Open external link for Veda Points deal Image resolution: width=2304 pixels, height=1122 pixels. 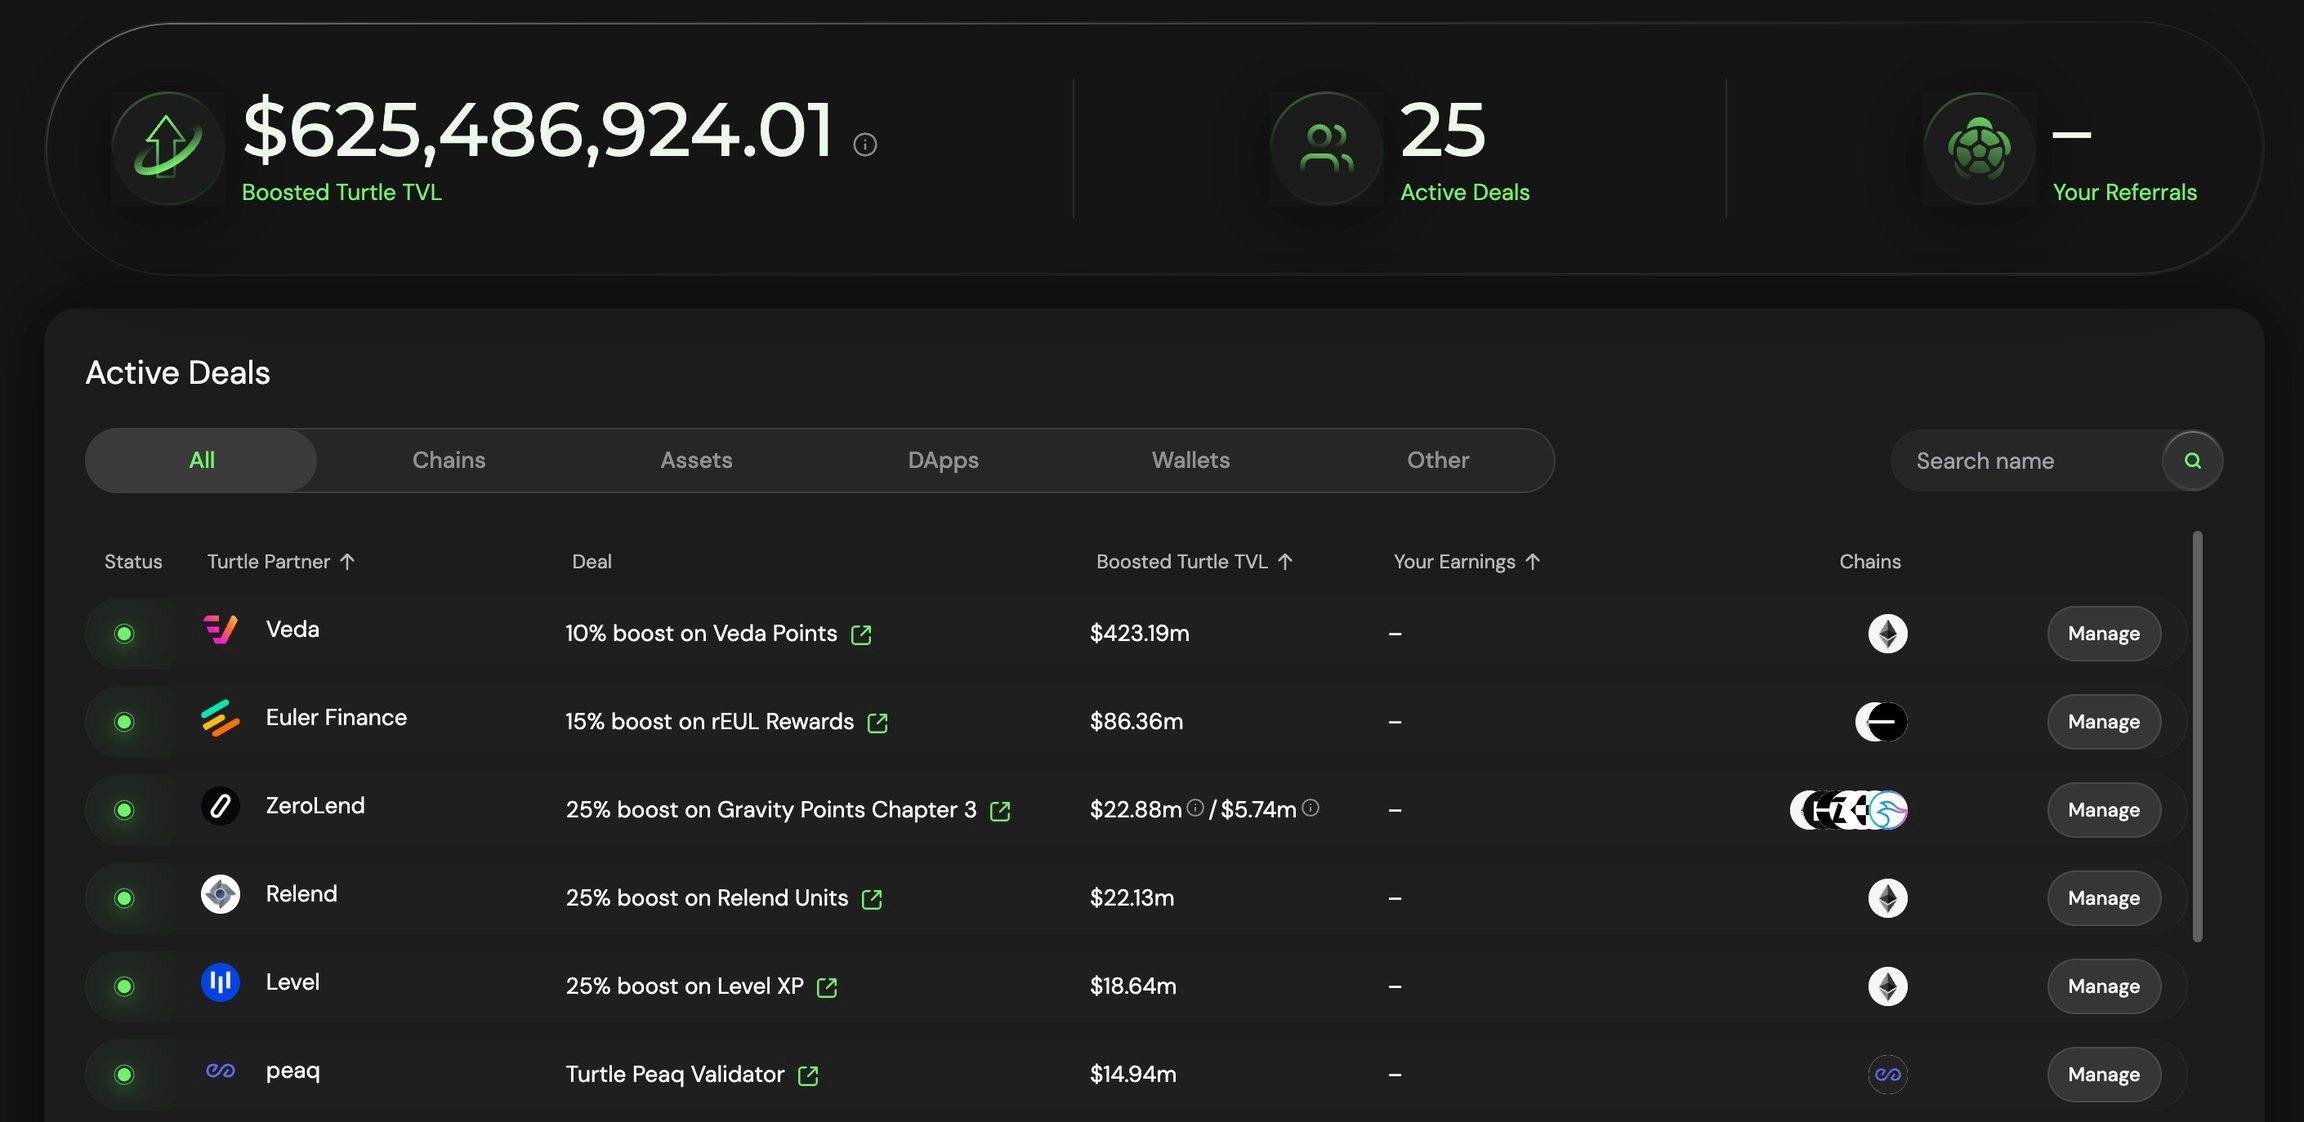(861, 635)
